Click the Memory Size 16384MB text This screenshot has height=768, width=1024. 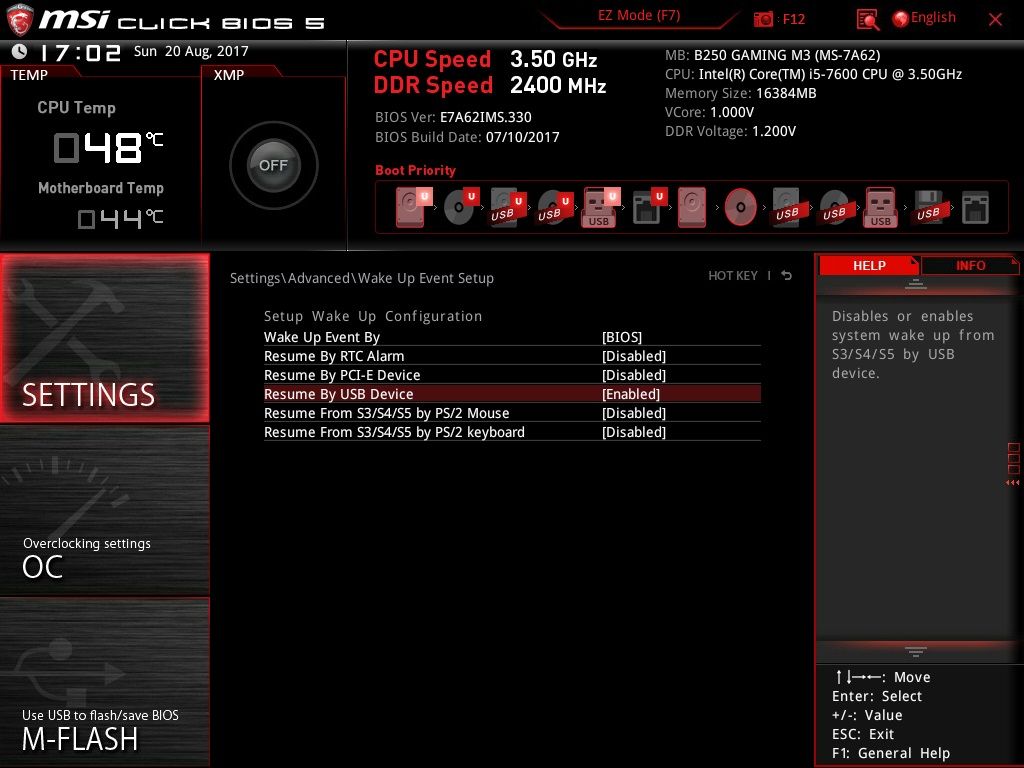pyautogui.click(x=740, y=93)
